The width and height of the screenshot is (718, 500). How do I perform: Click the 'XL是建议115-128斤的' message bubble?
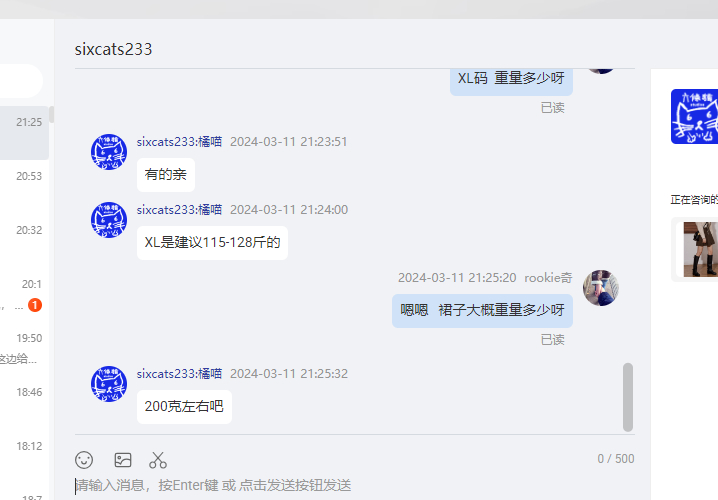point(212,243)
